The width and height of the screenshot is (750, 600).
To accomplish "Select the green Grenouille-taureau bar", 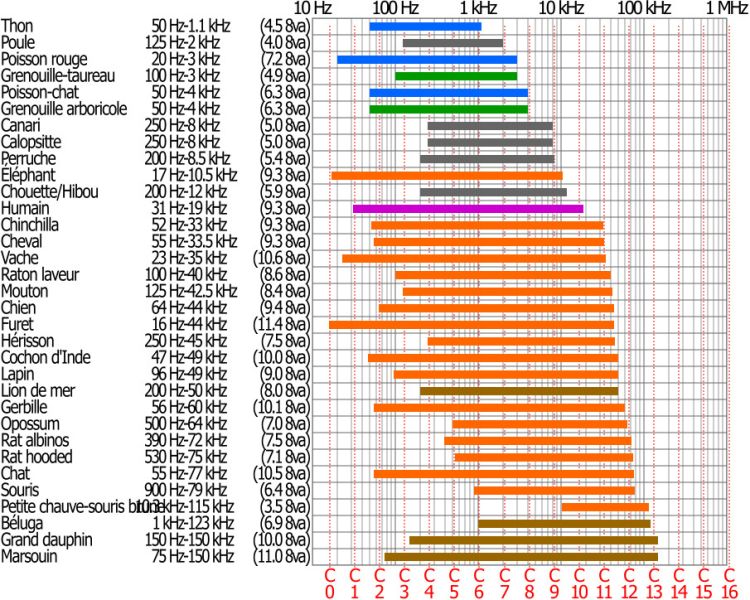I will 456,76.
